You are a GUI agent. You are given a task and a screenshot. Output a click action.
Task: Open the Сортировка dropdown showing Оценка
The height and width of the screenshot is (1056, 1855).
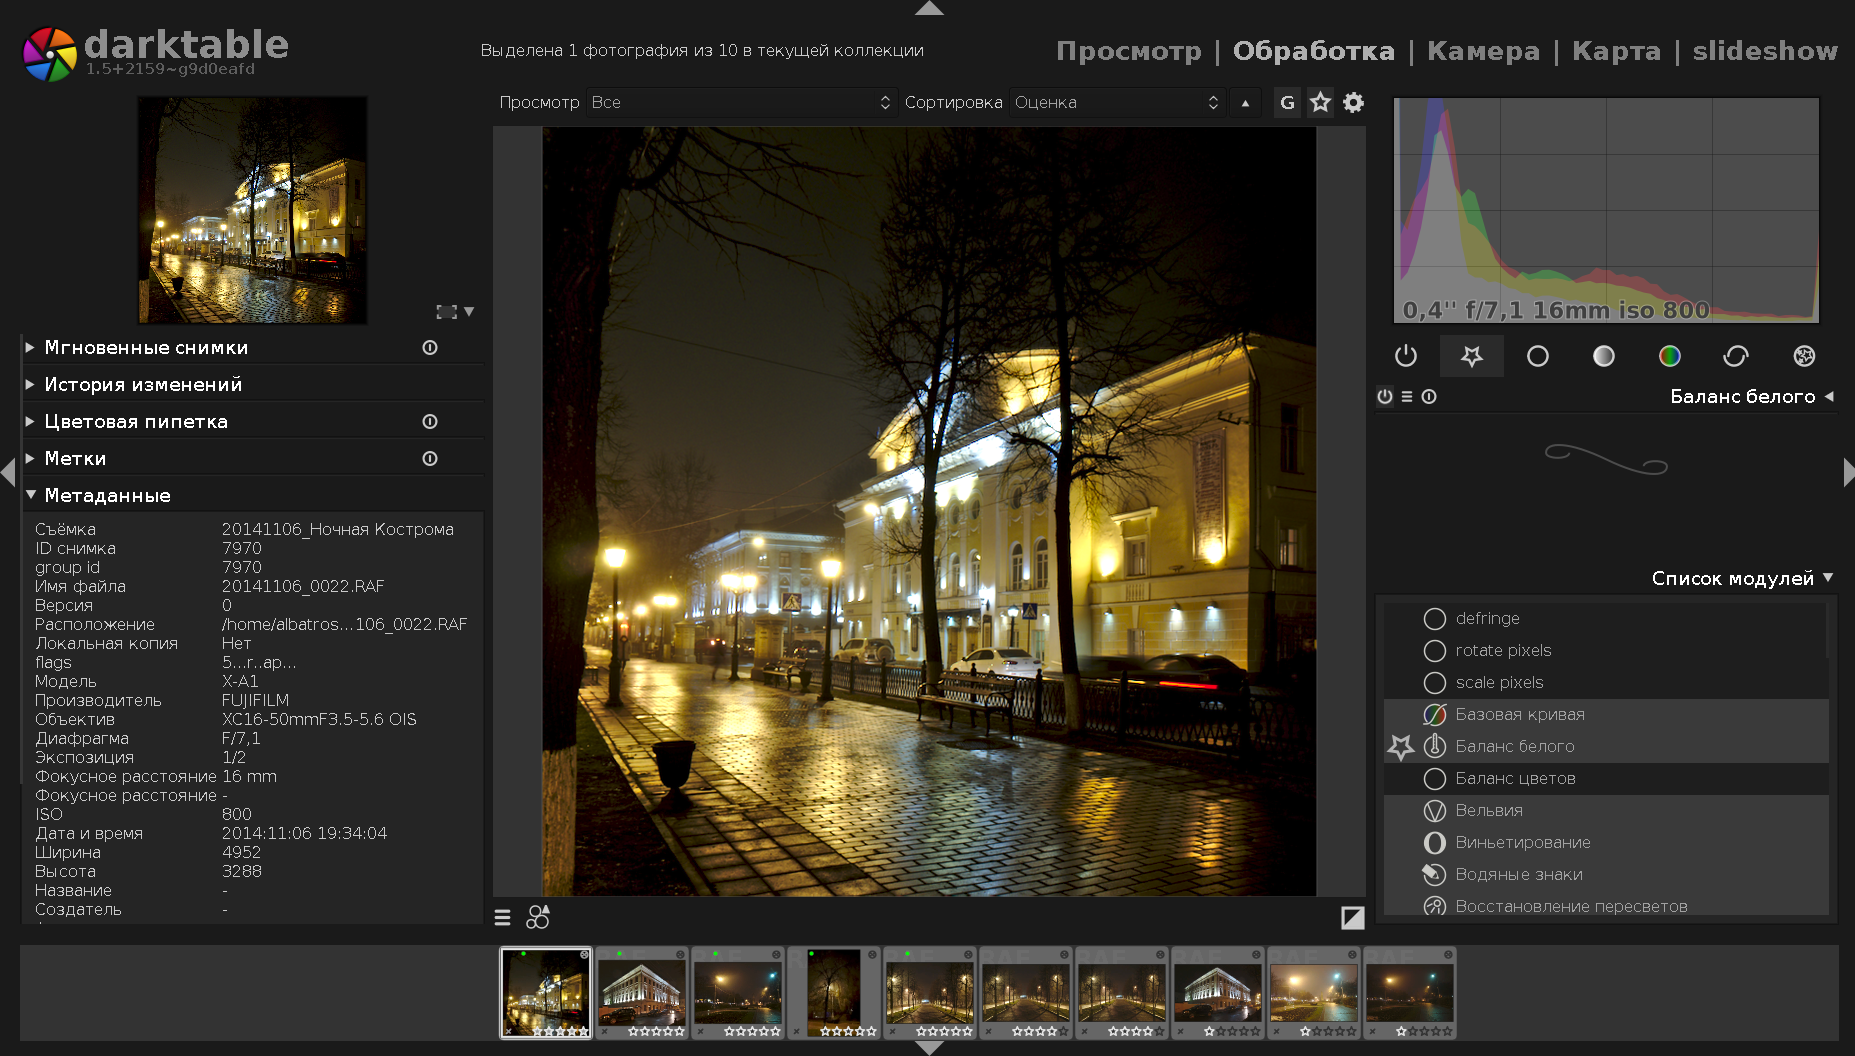(1116, 102)
